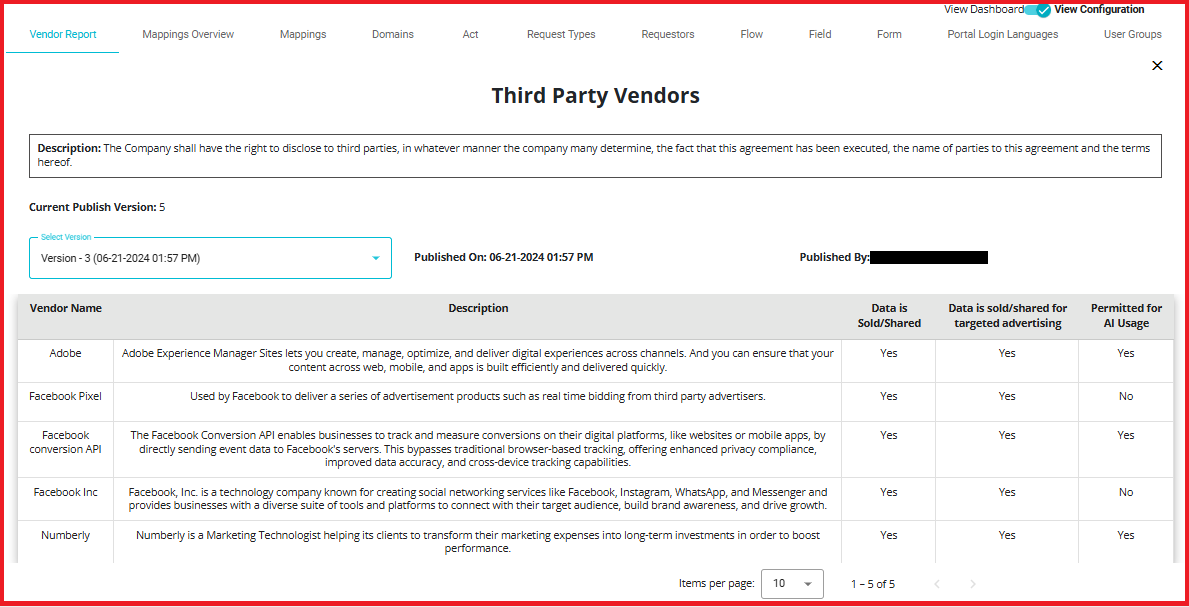Go to the User Groups tab
Screen dimensions: 1189x607
point(1132,34)
